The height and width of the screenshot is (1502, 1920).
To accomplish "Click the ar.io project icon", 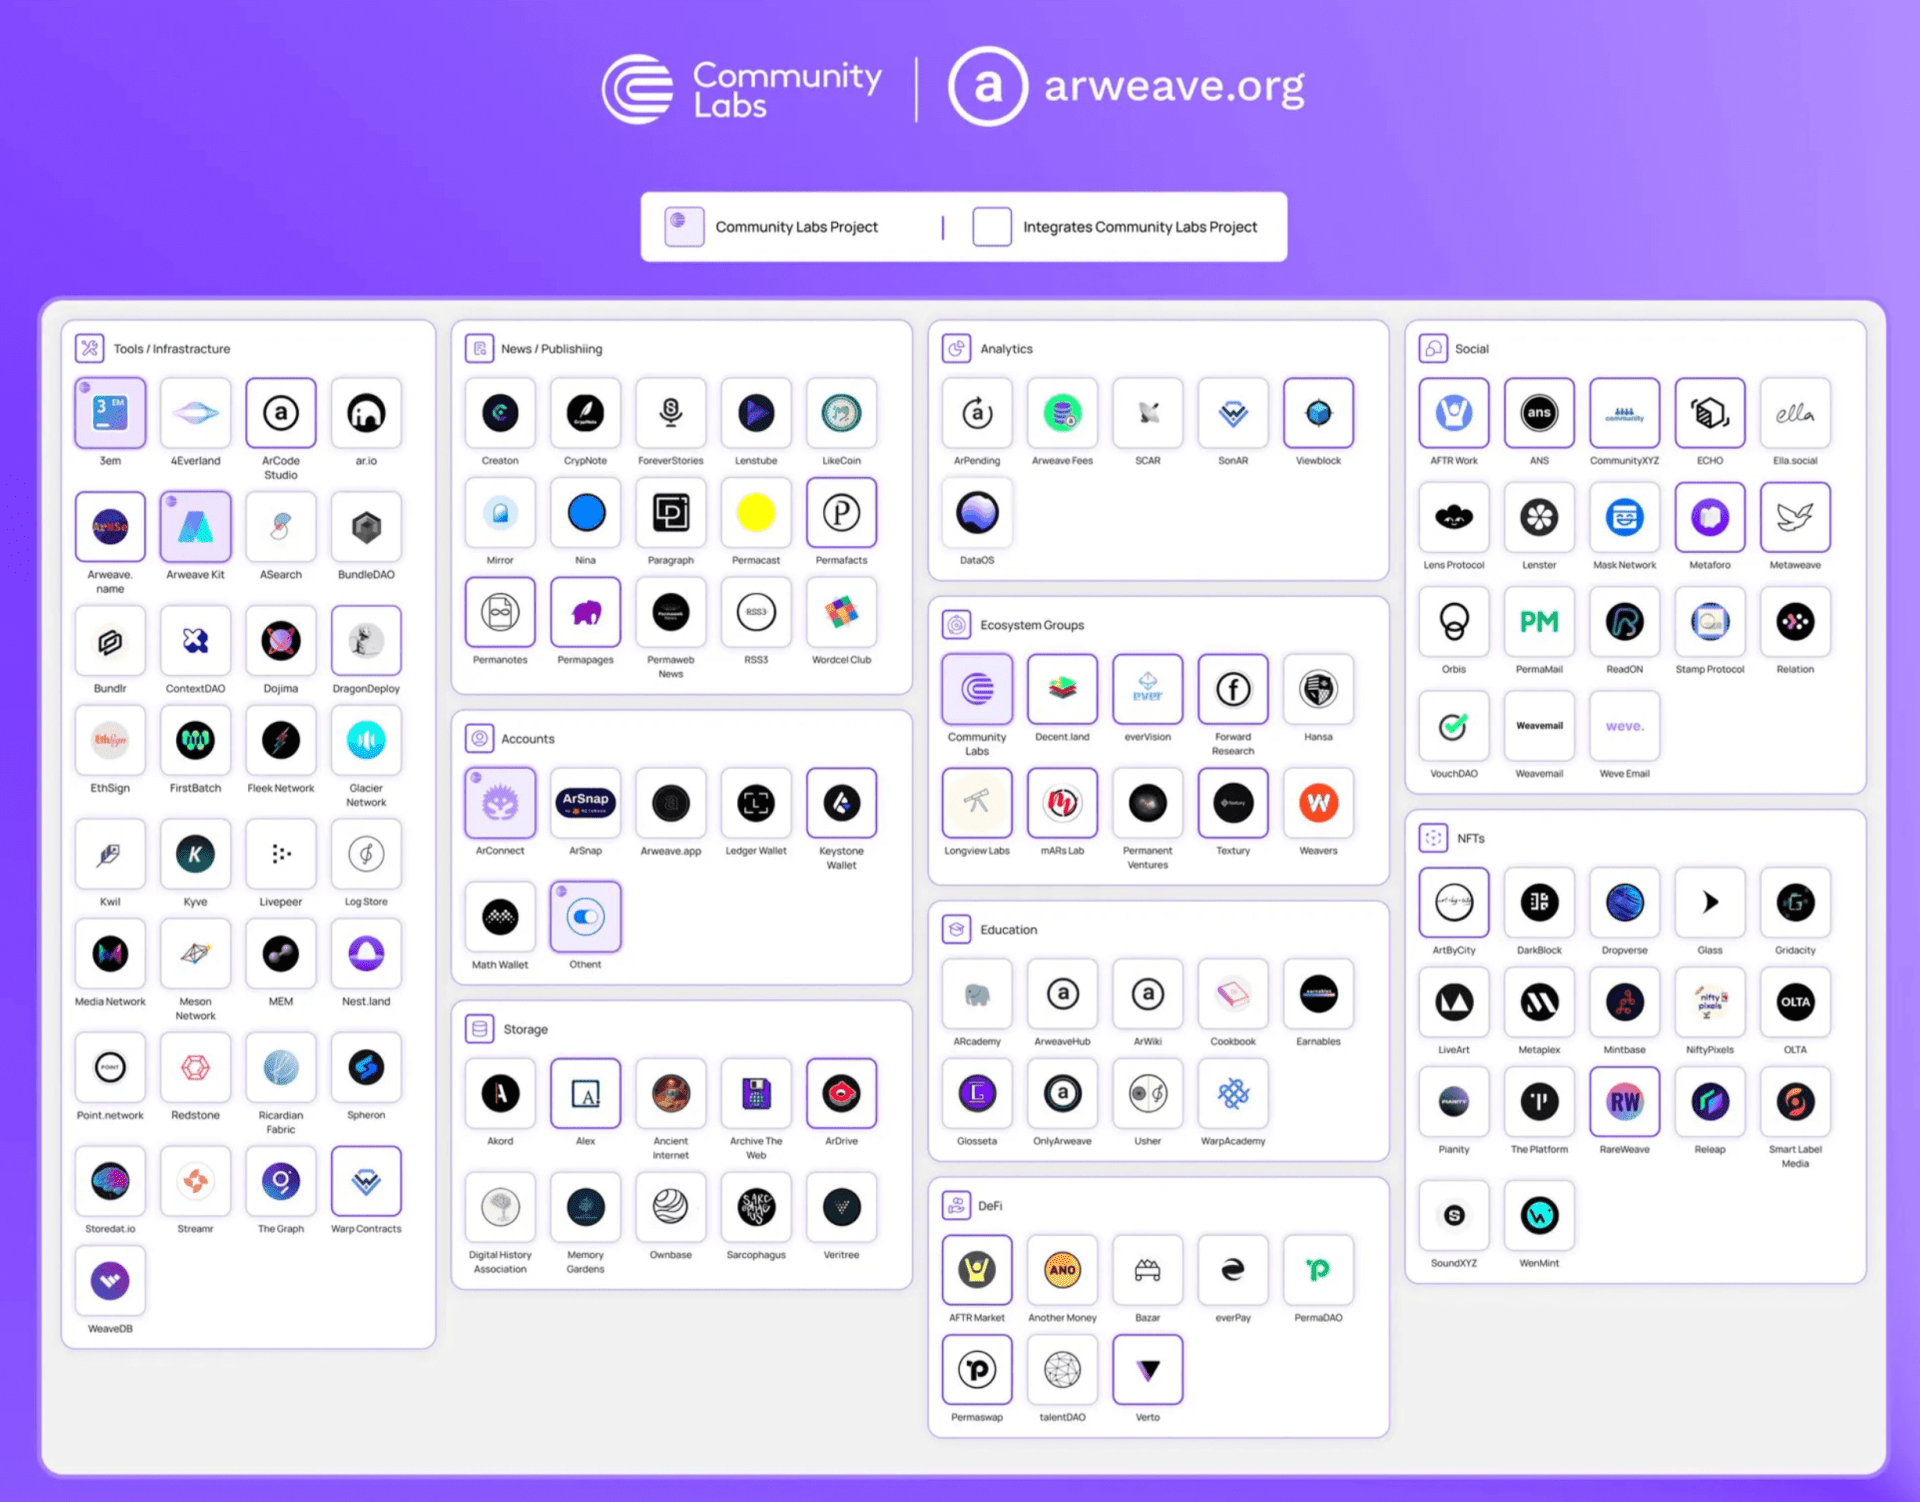I will 366,413.
